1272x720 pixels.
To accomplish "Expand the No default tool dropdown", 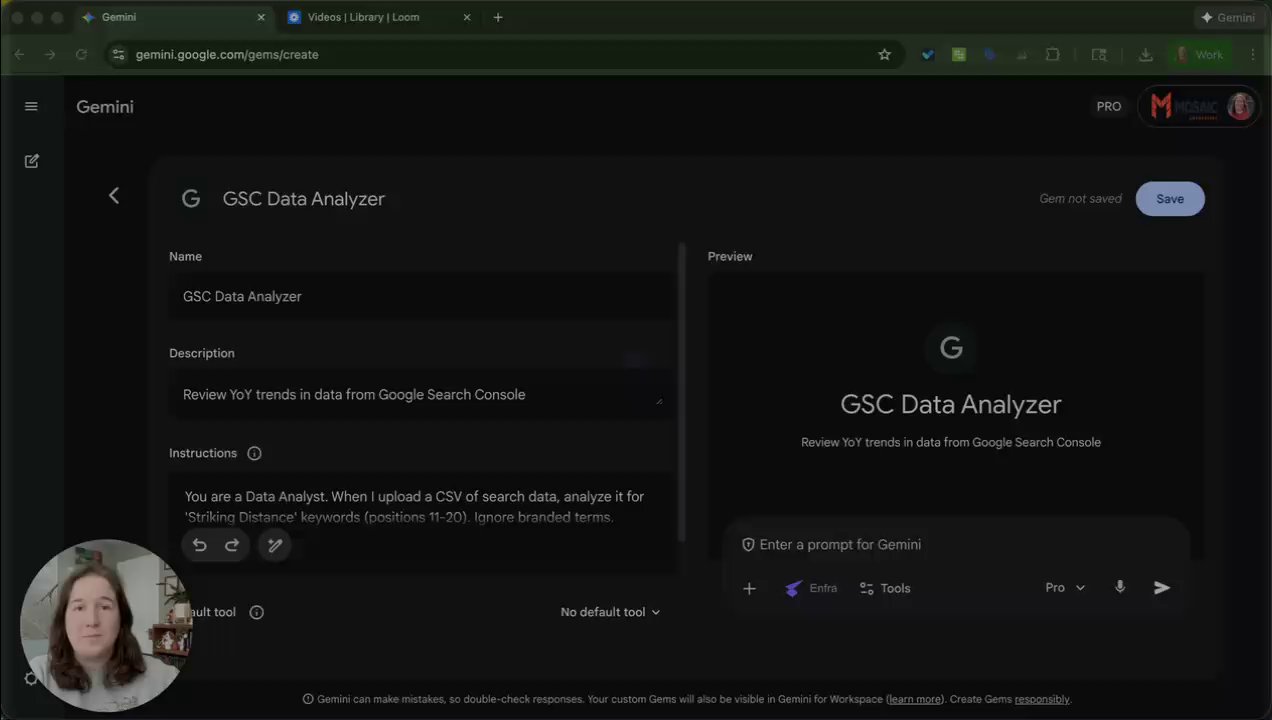I will (x=610, y=612).
